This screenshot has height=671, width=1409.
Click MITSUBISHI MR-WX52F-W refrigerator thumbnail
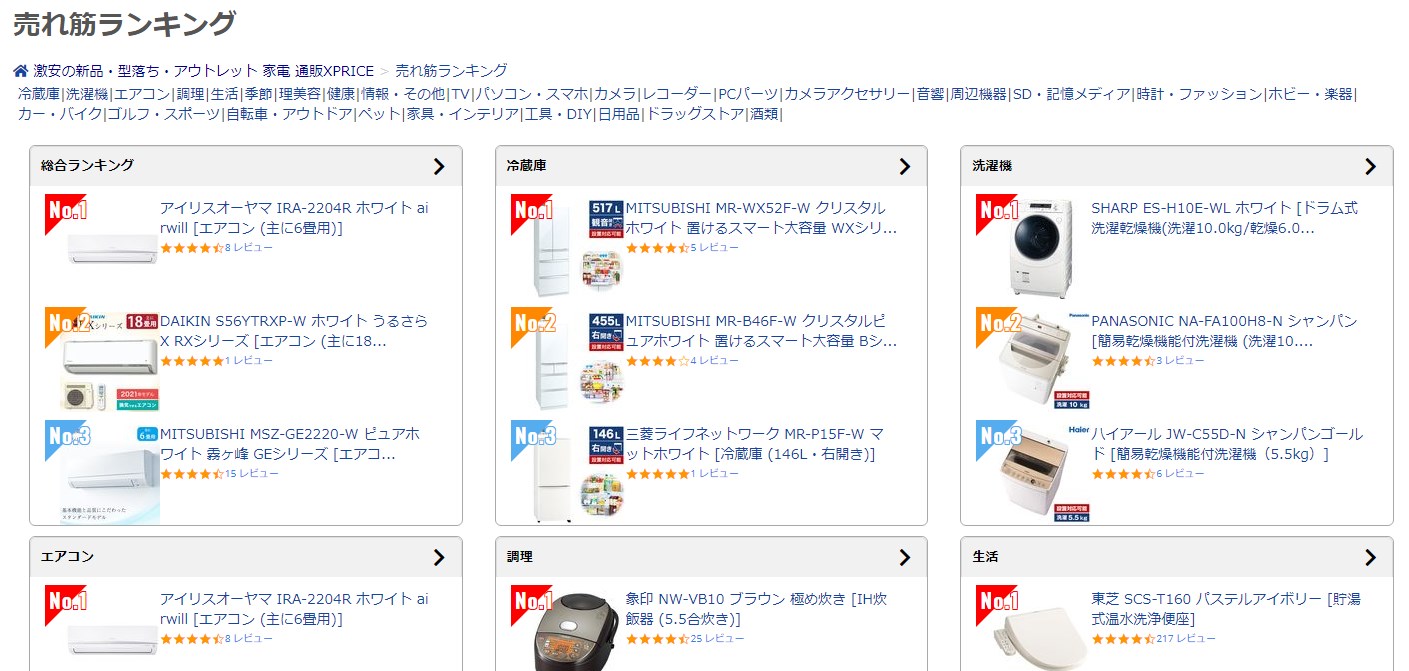[568, 246]
